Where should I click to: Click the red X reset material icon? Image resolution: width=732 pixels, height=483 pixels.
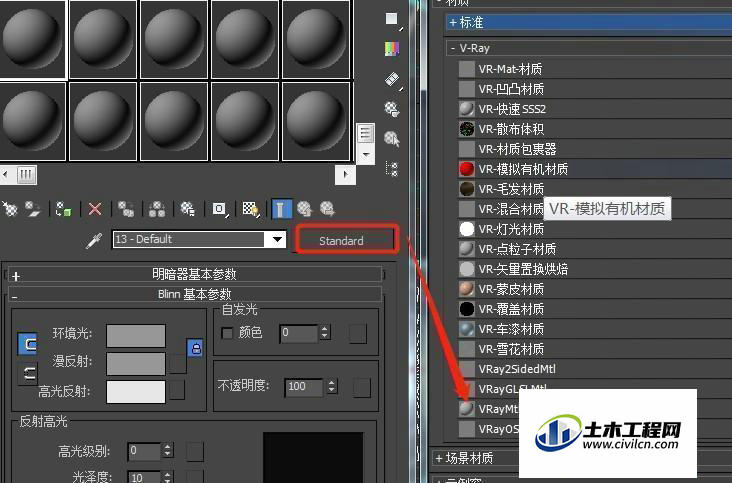pos(95,209)
